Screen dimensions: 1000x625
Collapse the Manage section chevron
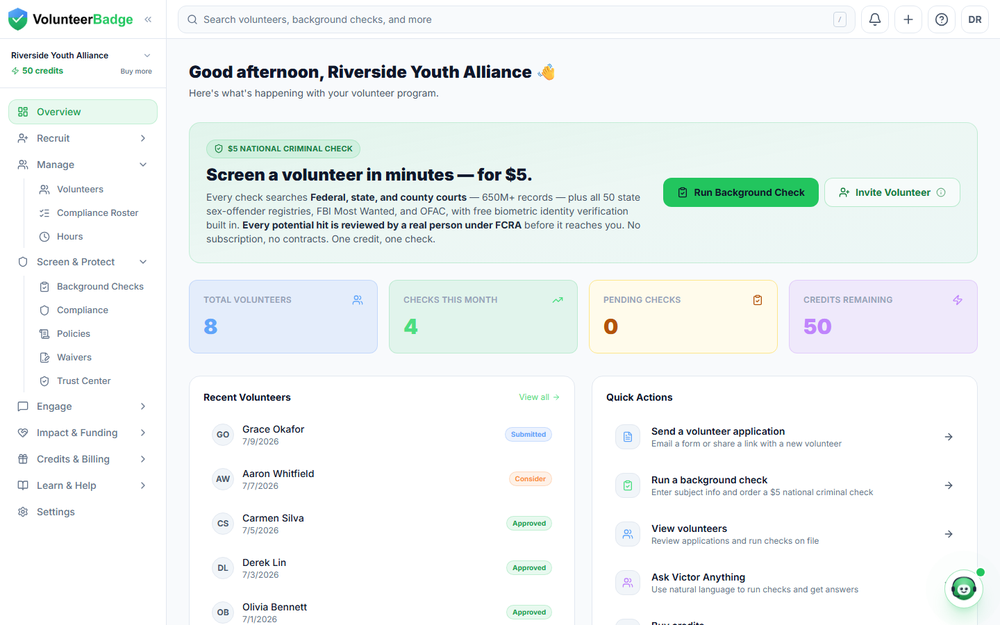pyautogui.click(x=143, y=165)
